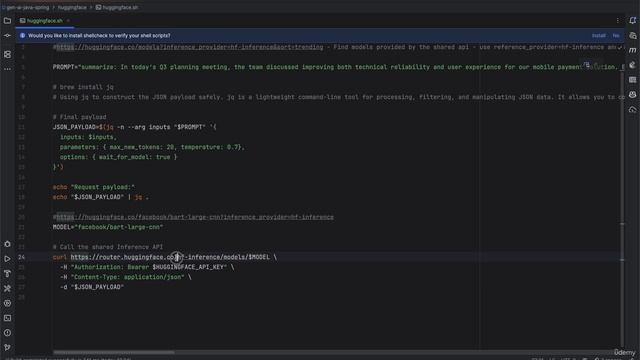Click the router.huggingface.co URL in curl line
Screen dimensions: 640x360
pos(170,257)
